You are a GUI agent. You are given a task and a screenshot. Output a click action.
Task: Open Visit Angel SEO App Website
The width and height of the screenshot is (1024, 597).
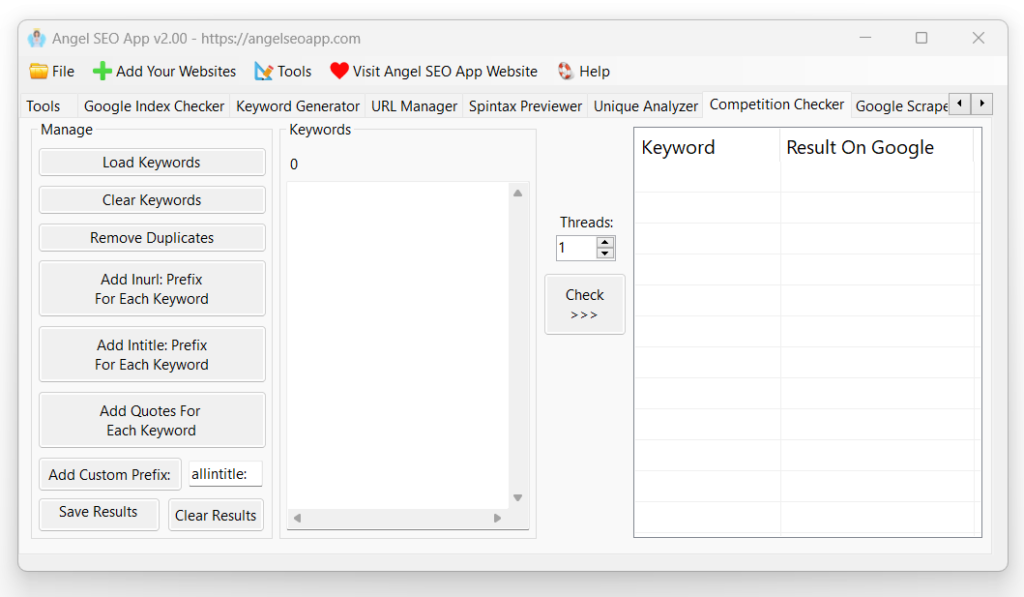[x=434, y=71]
